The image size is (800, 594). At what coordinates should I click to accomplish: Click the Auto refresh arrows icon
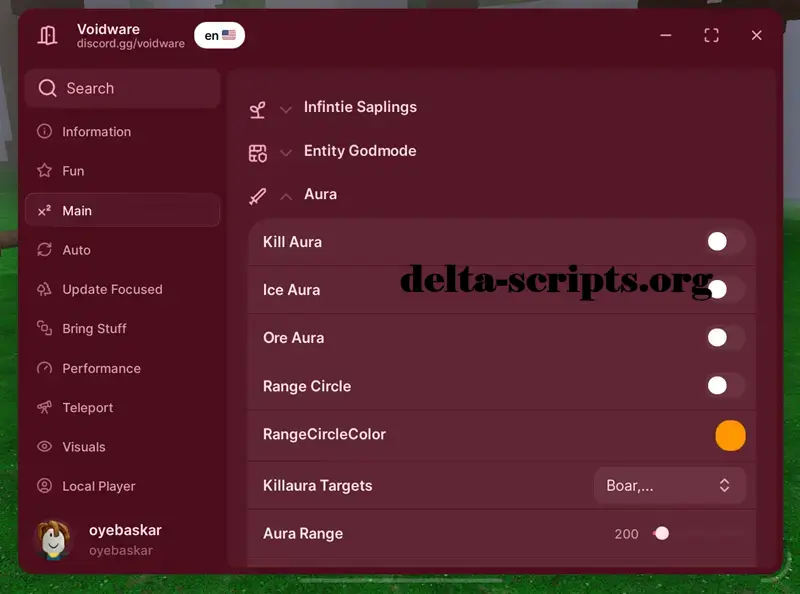pos(44,250)
